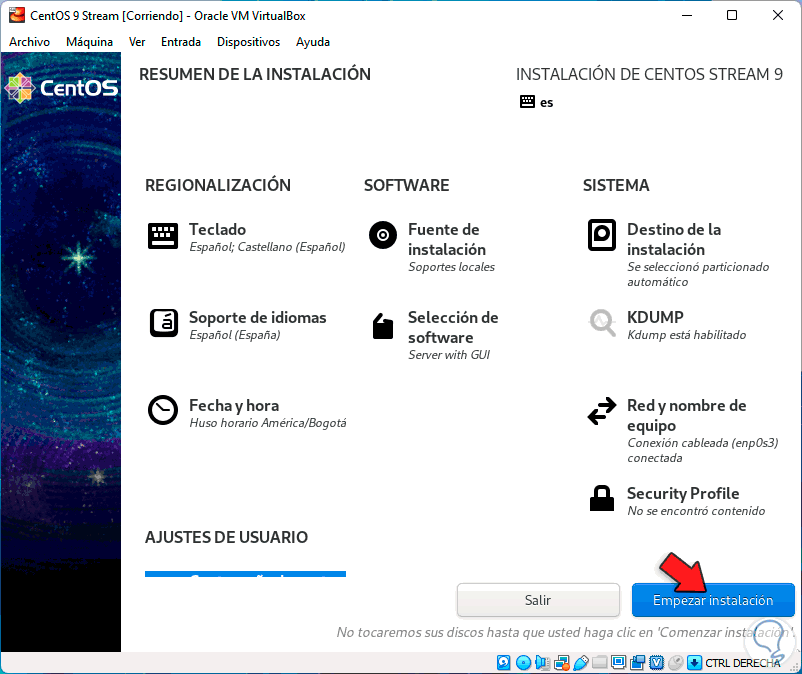Click VirtualBox app icon in title bar
Viewport: 802px width, 674px height.
16,15
